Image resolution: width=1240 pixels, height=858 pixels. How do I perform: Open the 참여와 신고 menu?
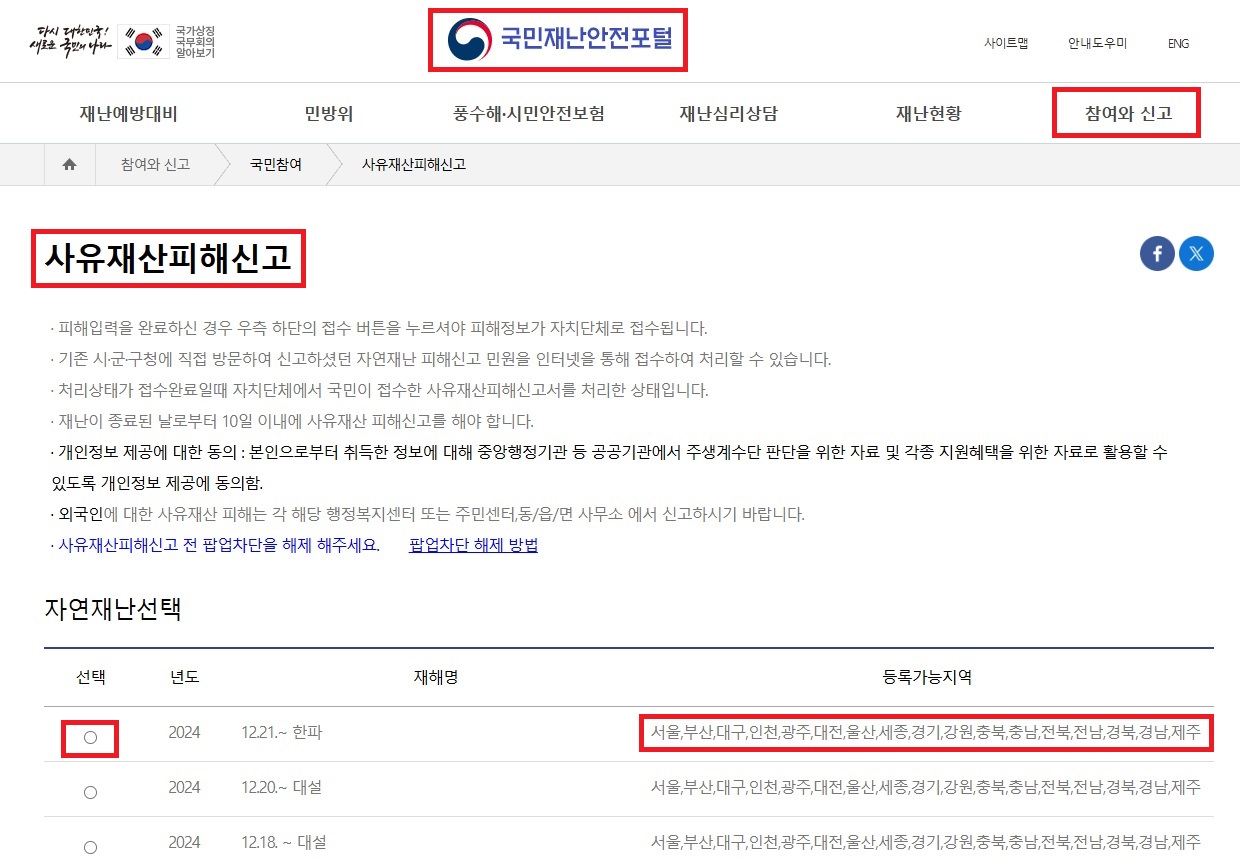pos(1126,113)
